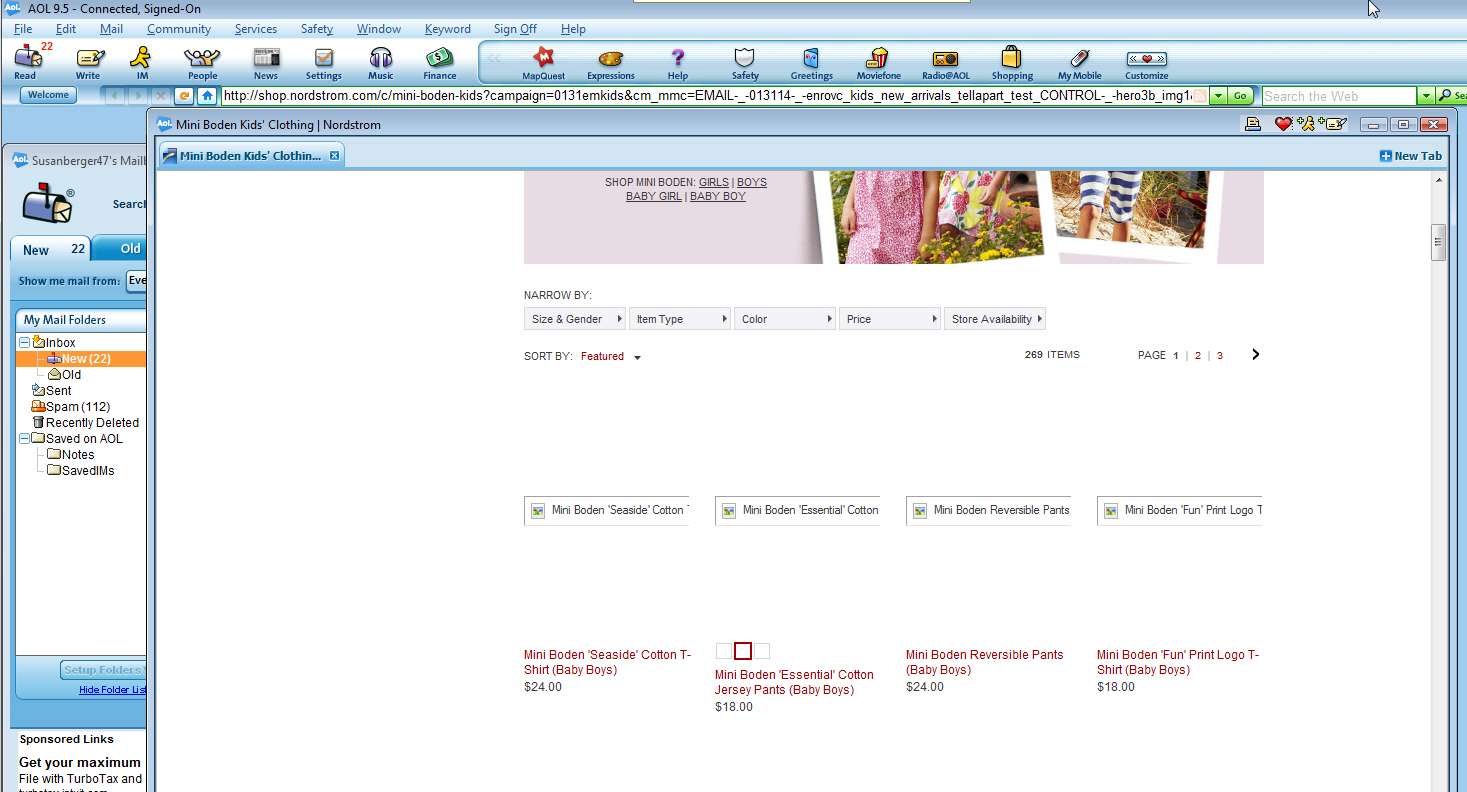This screenshot has height=792, width=1467.
Task: Select the third color swatch for Essential pants
Action: pyautogui.click(x=762, y=651)
